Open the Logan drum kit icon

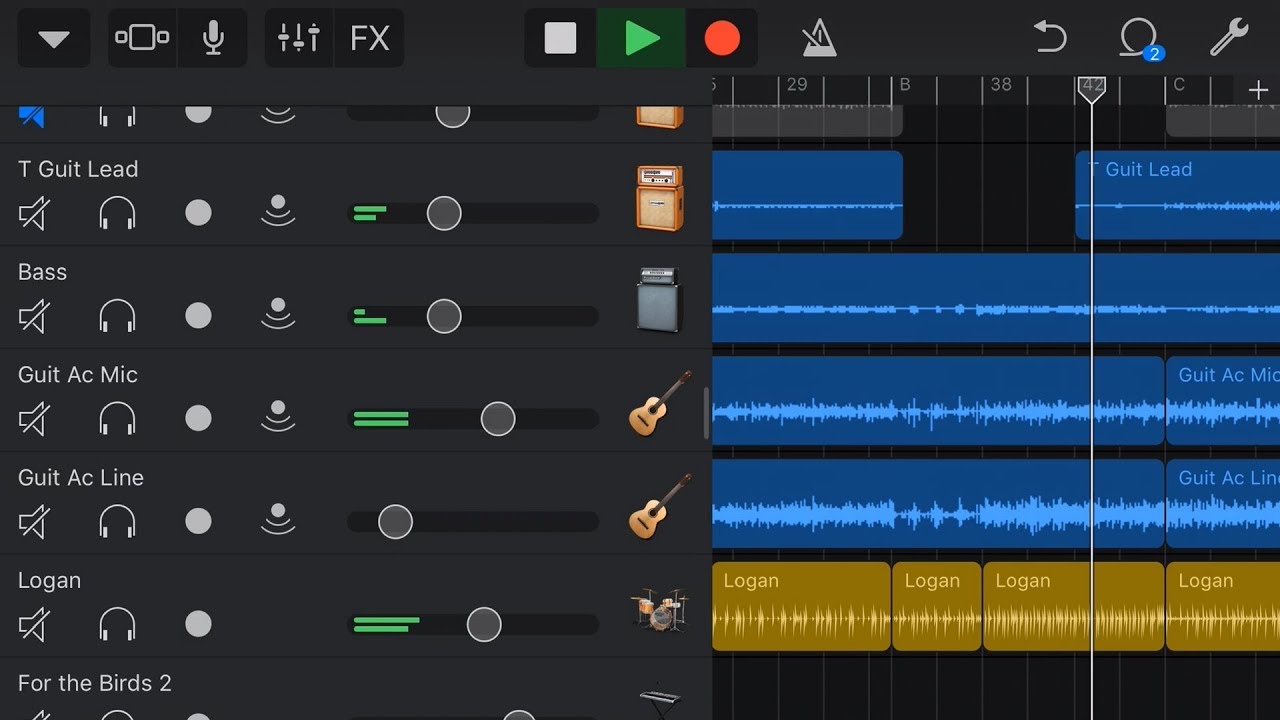coord(660,608)
